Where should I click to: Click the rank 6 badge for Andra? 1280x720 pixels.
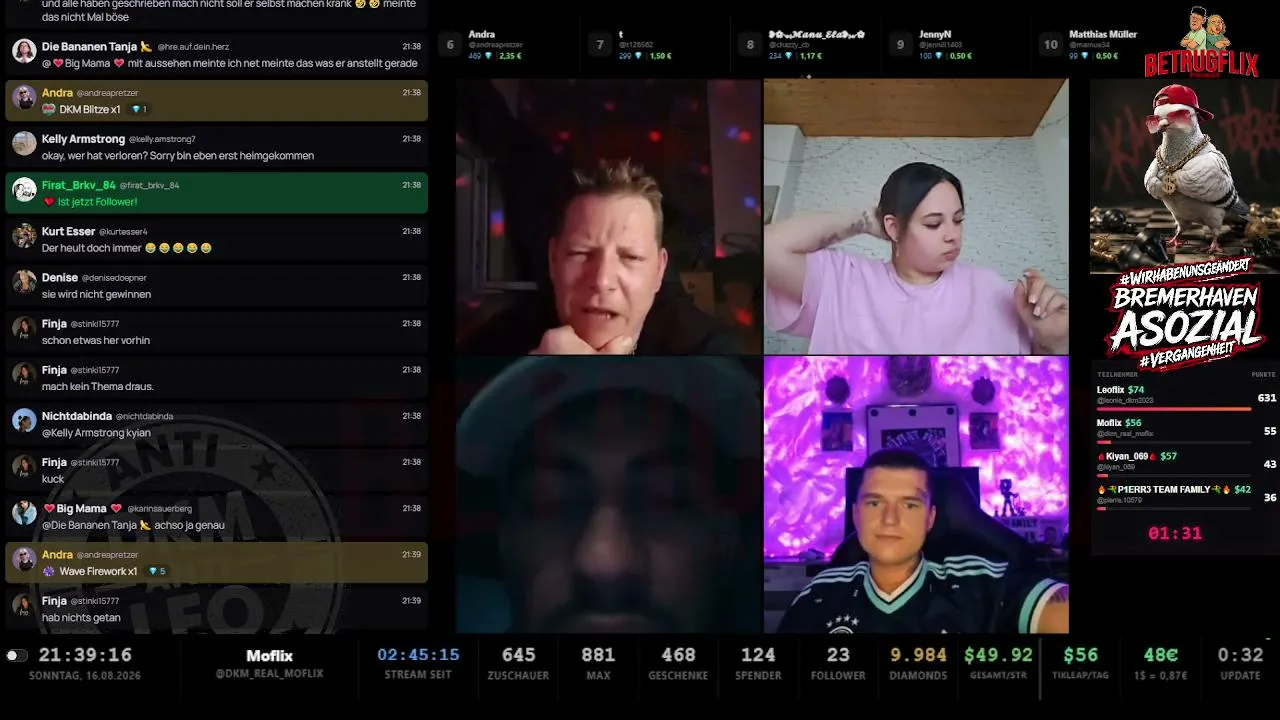tap(451, 45)
